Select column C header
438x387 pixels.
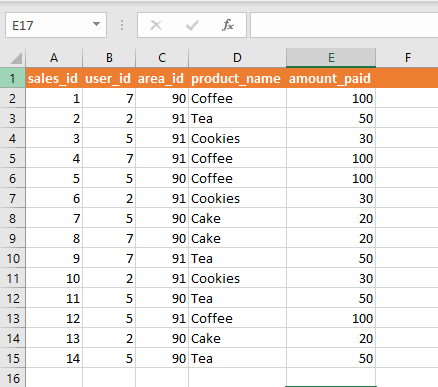click(x=162, y=58)
